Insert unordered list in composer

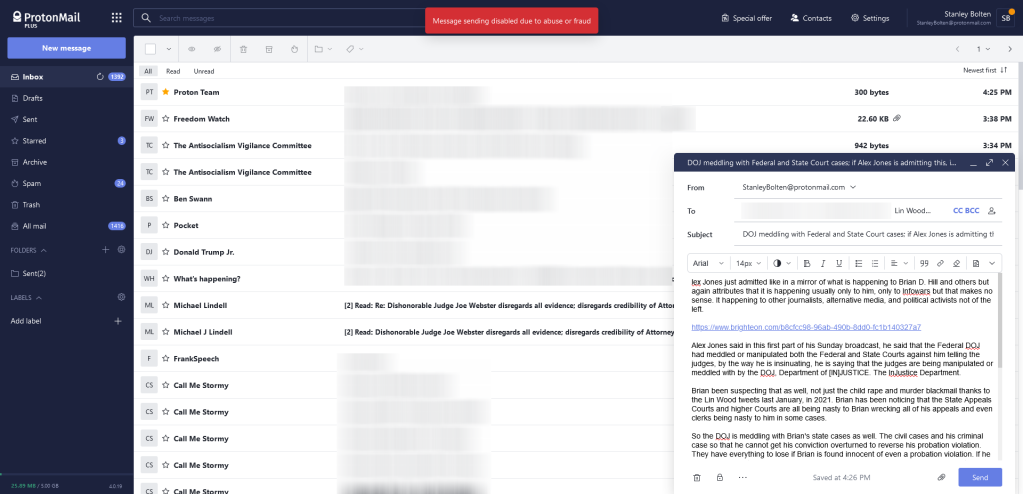(859, 263)
